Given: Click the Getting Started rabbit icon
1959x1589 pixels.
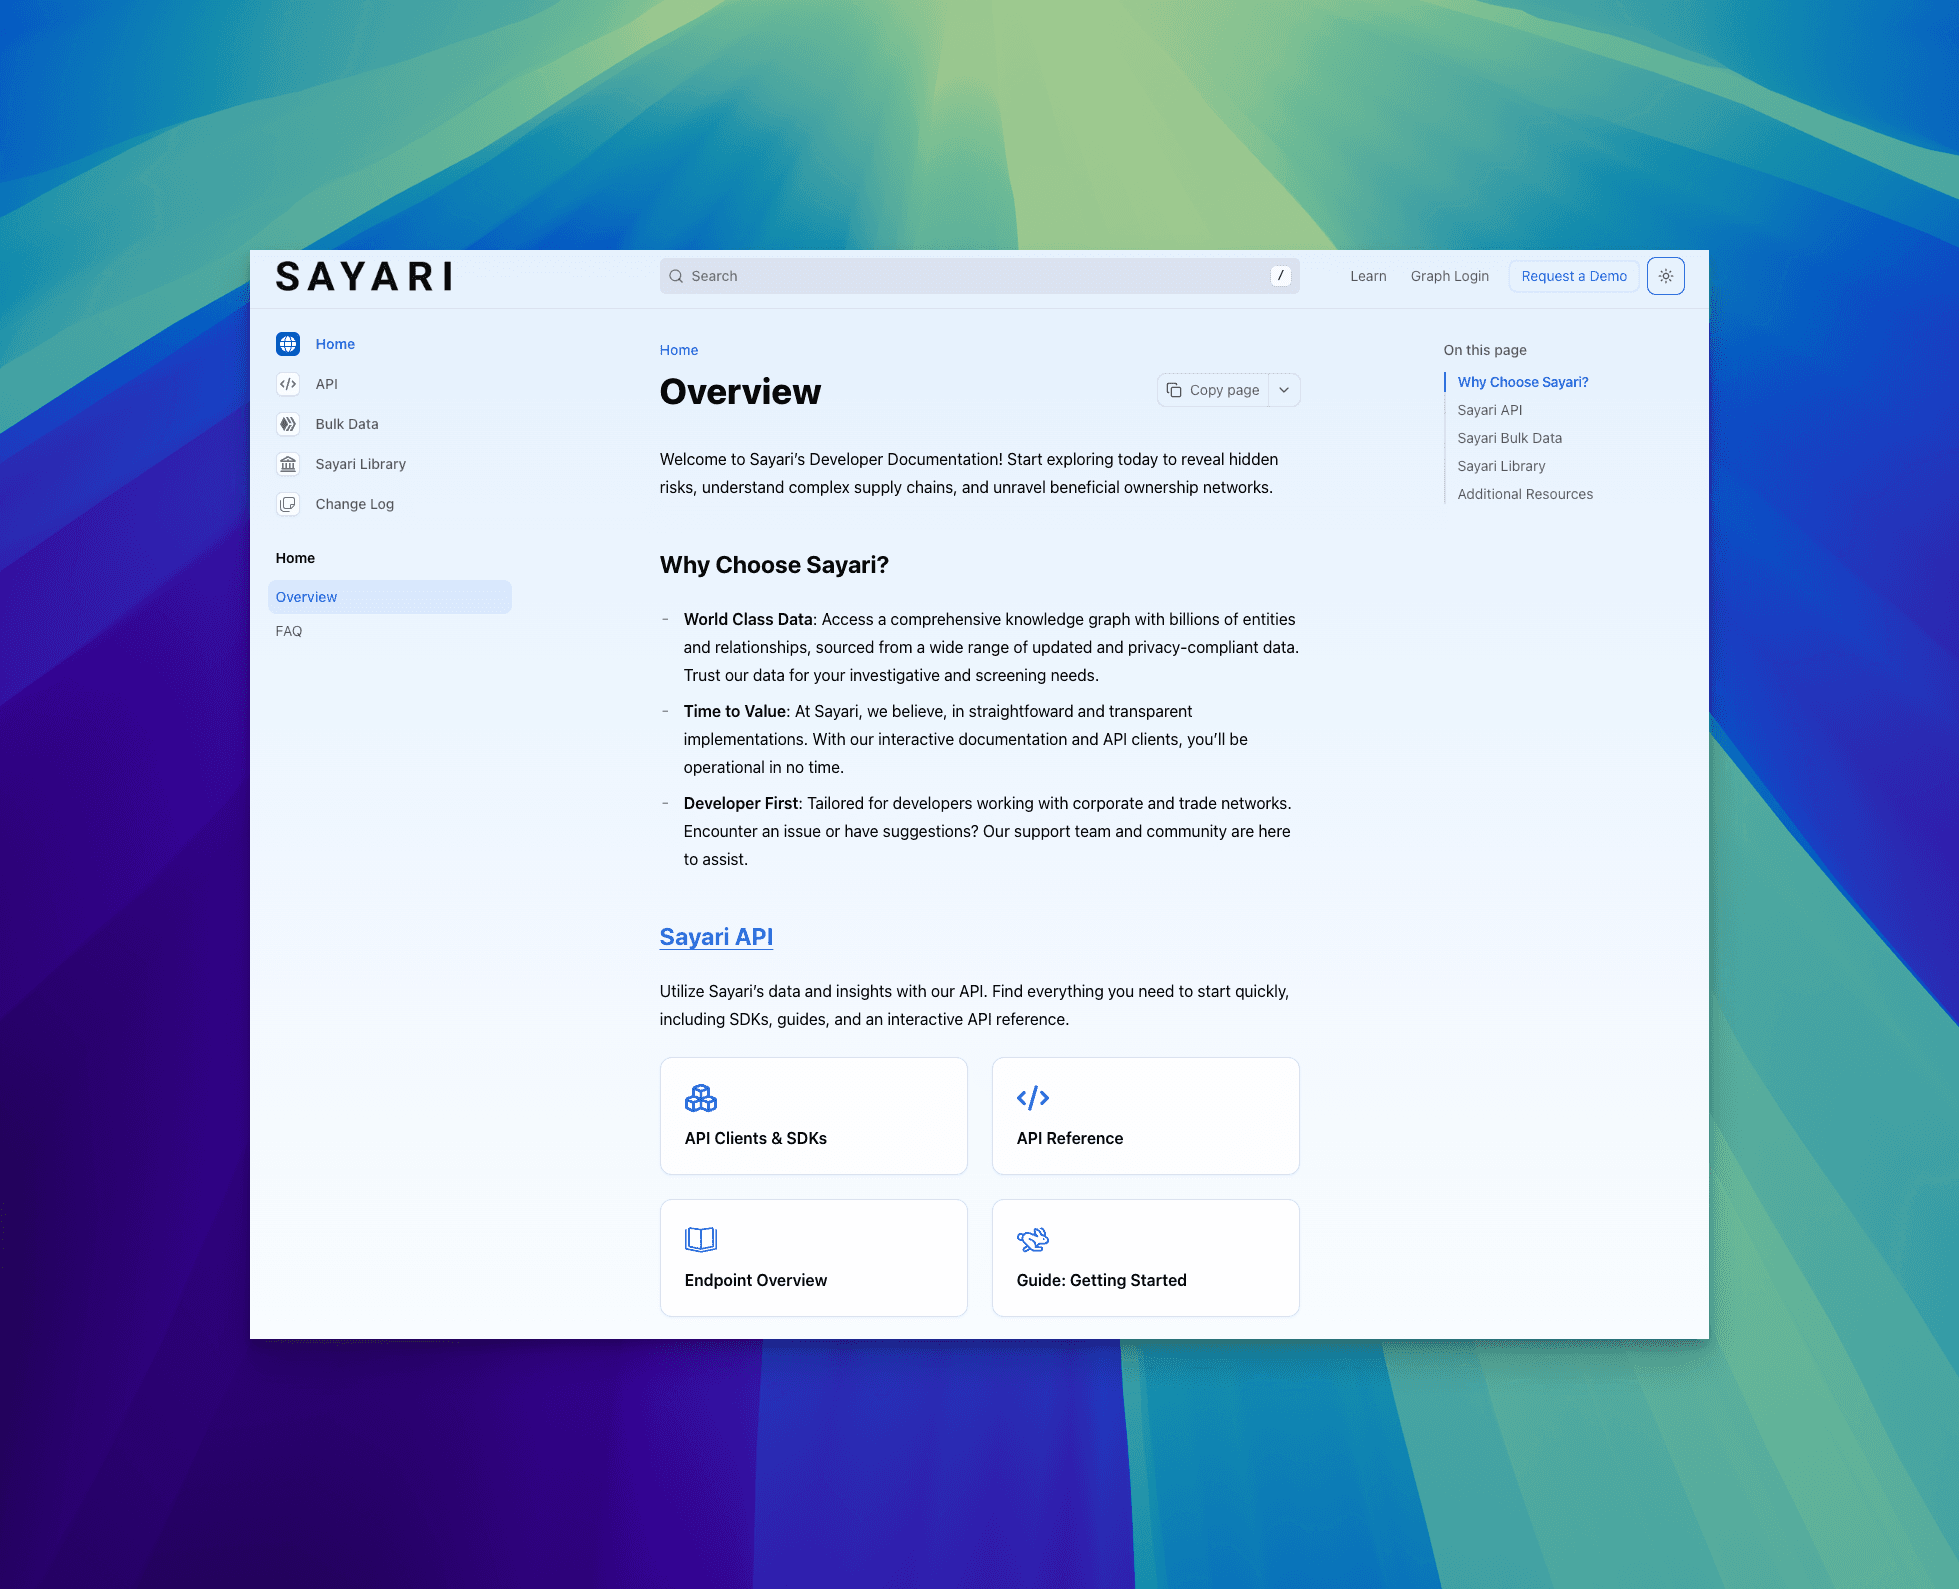Looking at the screenshot, I should (1033, 1239).
